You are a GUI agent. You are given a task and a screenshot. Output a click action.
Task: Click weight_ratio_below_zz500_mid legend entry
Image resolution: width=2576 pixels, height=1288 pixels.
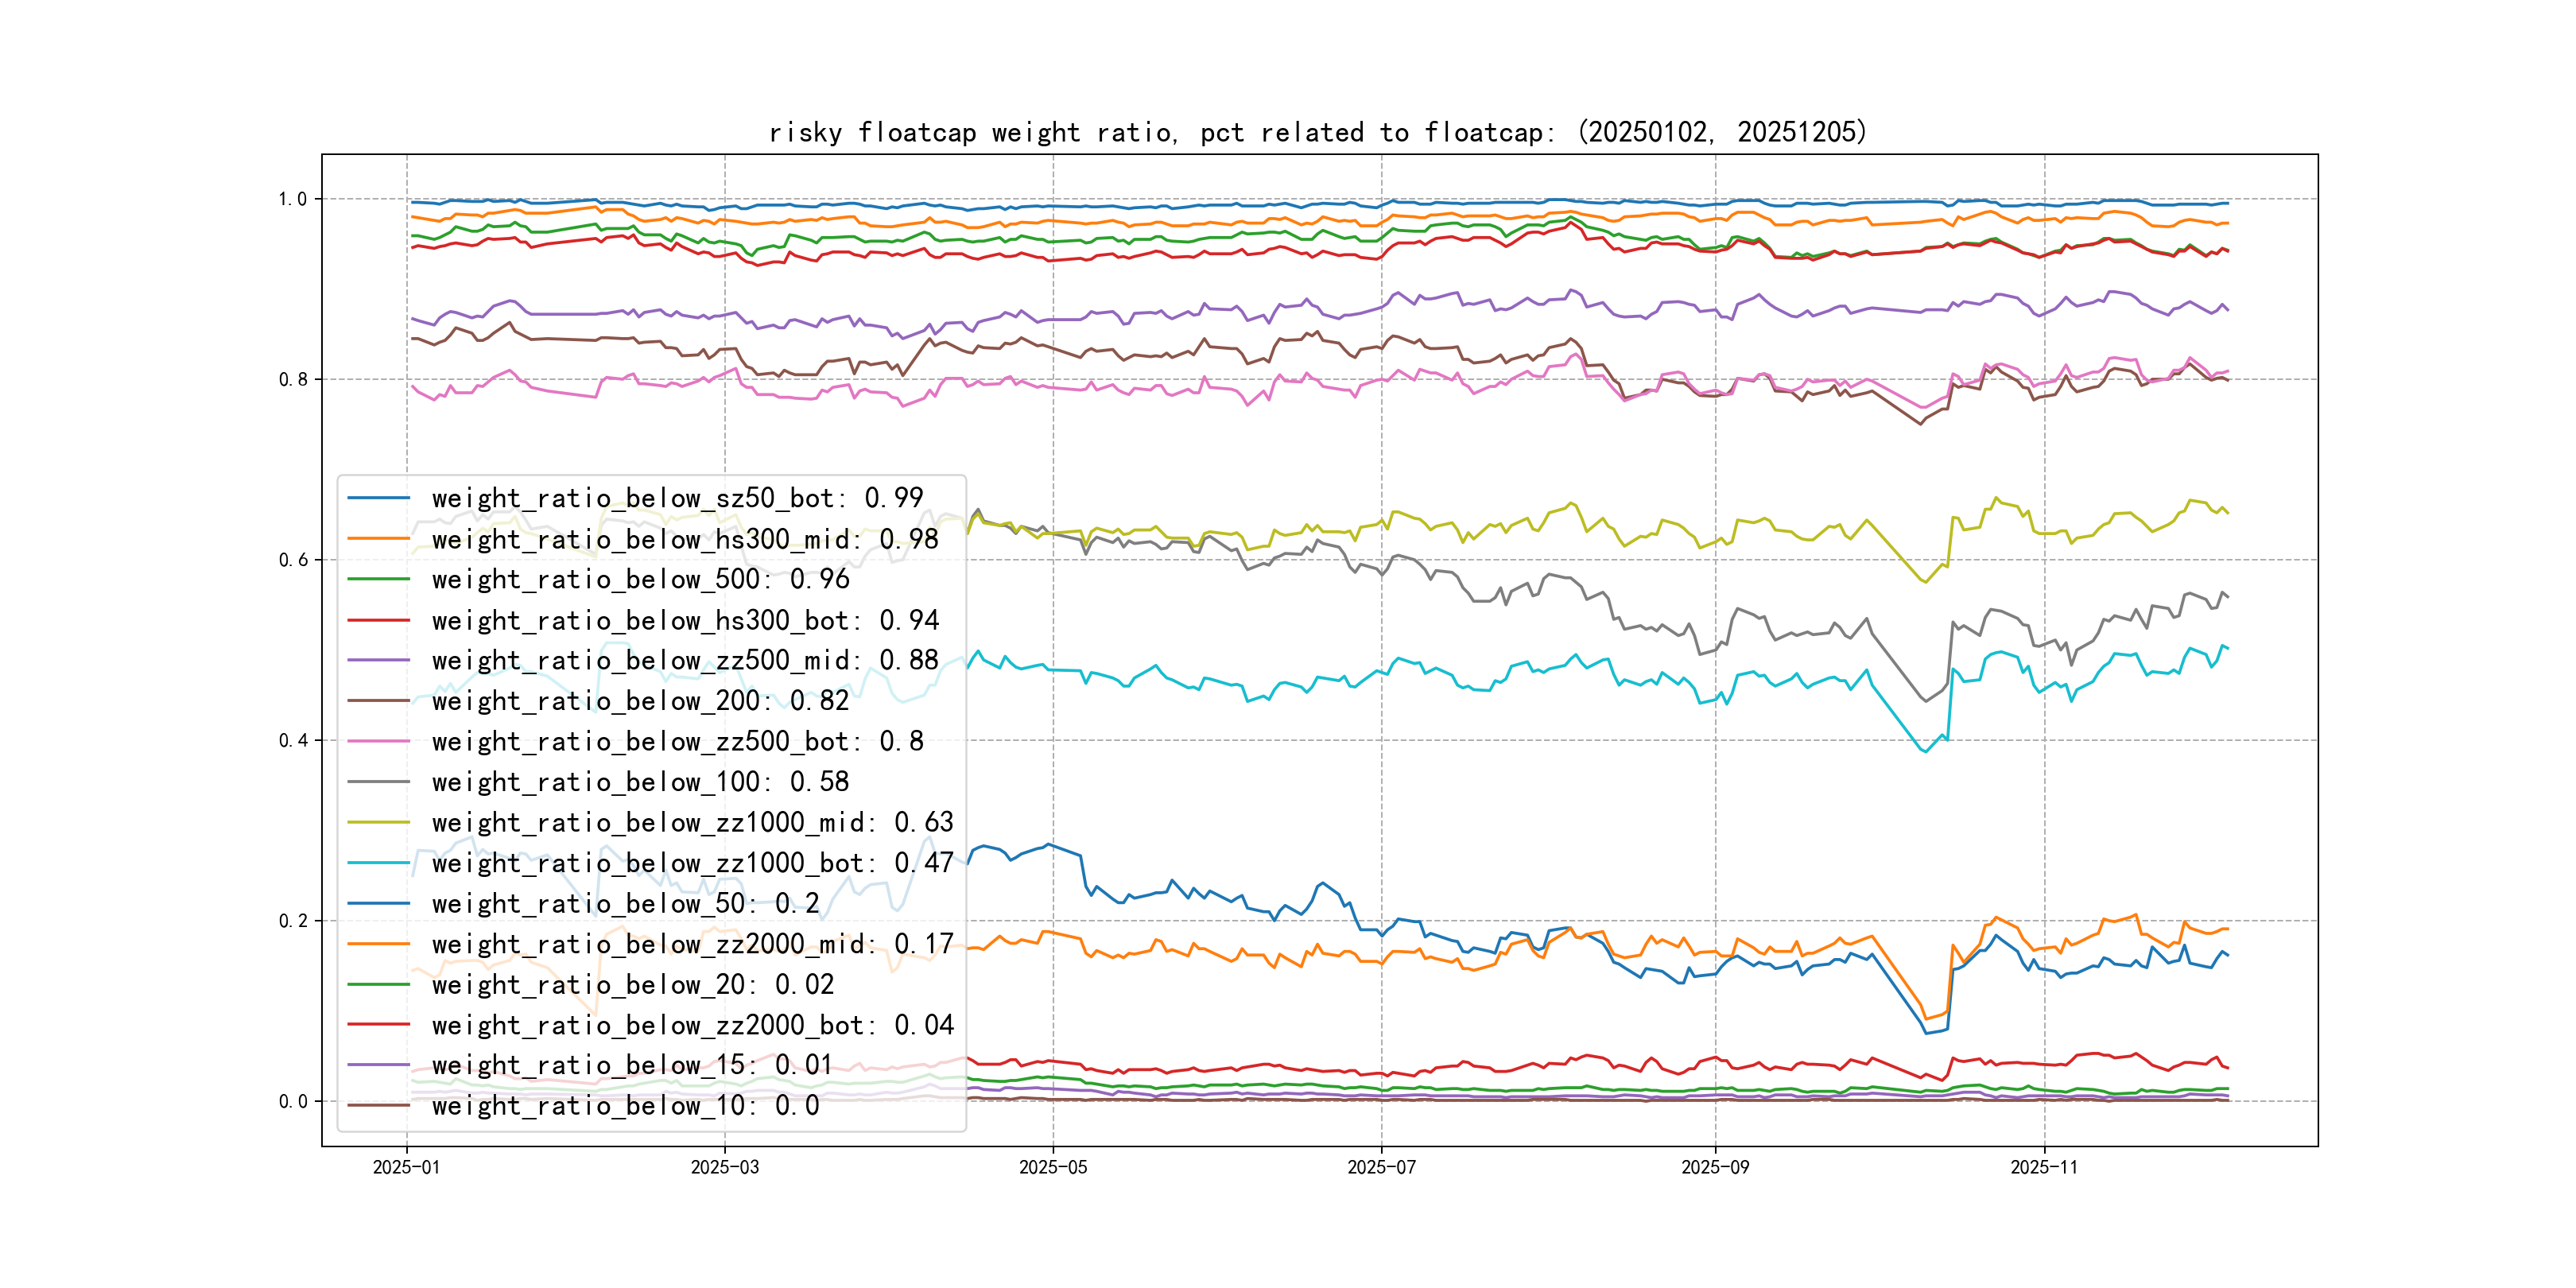(685, 660)
